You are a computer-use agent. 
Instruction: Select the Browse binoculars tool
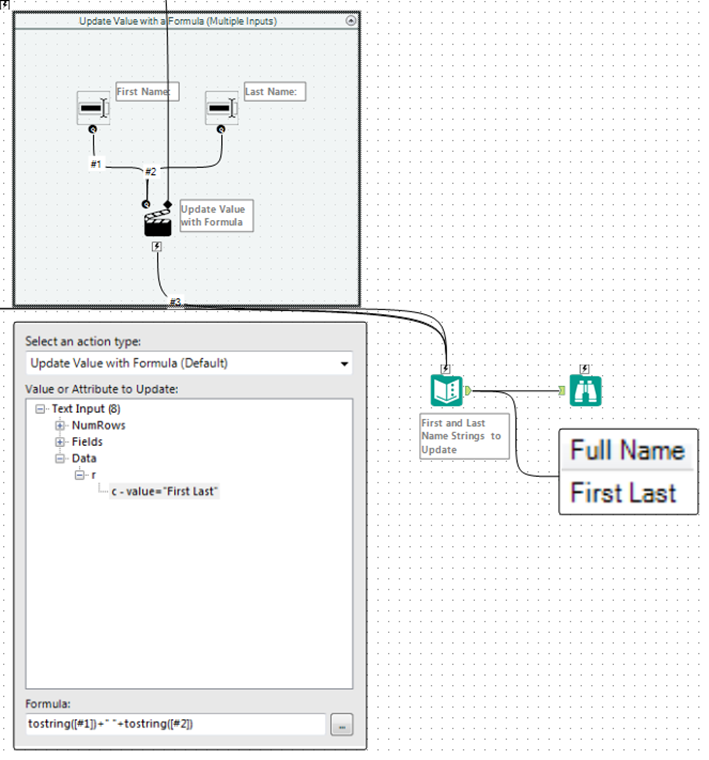pos(585,390)
